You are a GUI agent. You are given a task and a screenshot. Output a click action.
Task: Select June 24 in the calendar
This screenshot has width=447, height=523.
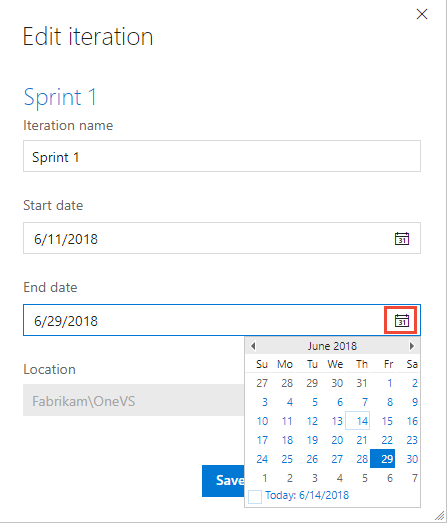(x=262, y=459)
